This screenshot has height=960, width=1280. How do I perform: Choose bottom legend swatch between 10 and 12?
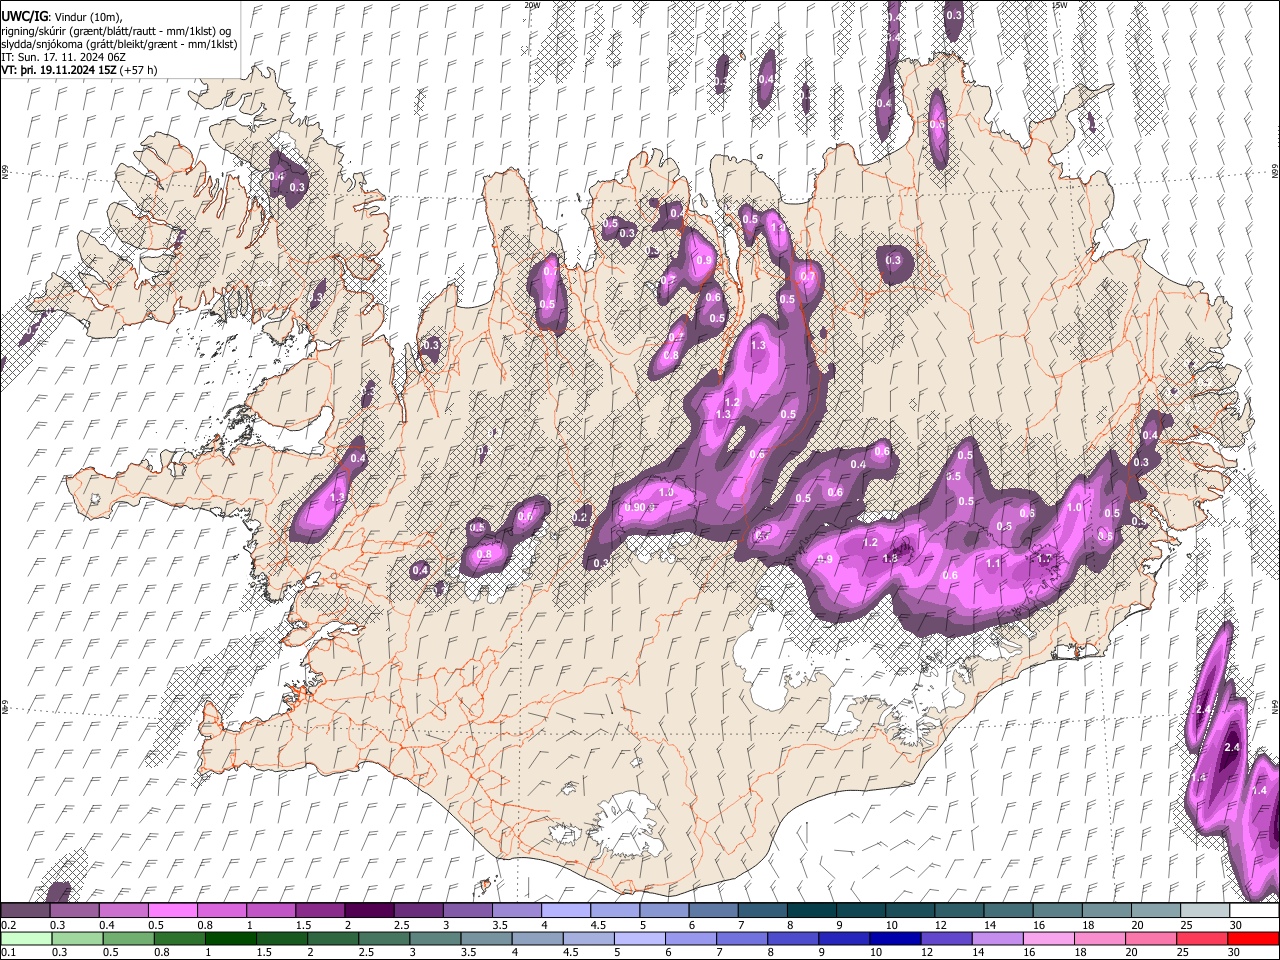click(x=895, y=938)
